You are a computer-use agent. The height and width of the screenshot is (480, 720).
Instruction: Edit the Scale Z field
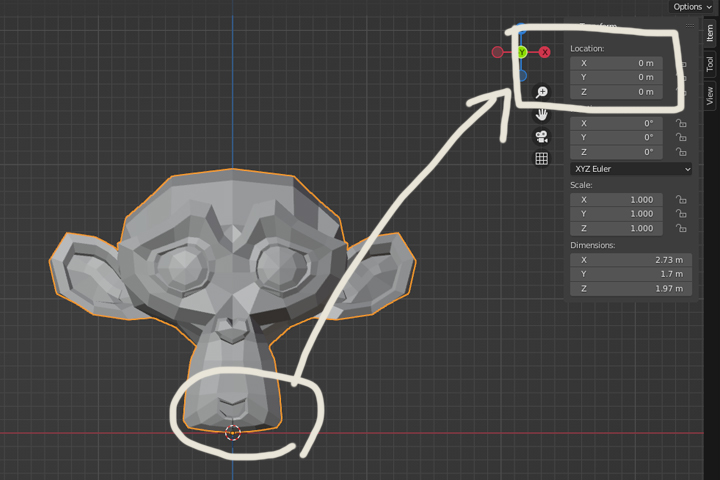[616, 228]
